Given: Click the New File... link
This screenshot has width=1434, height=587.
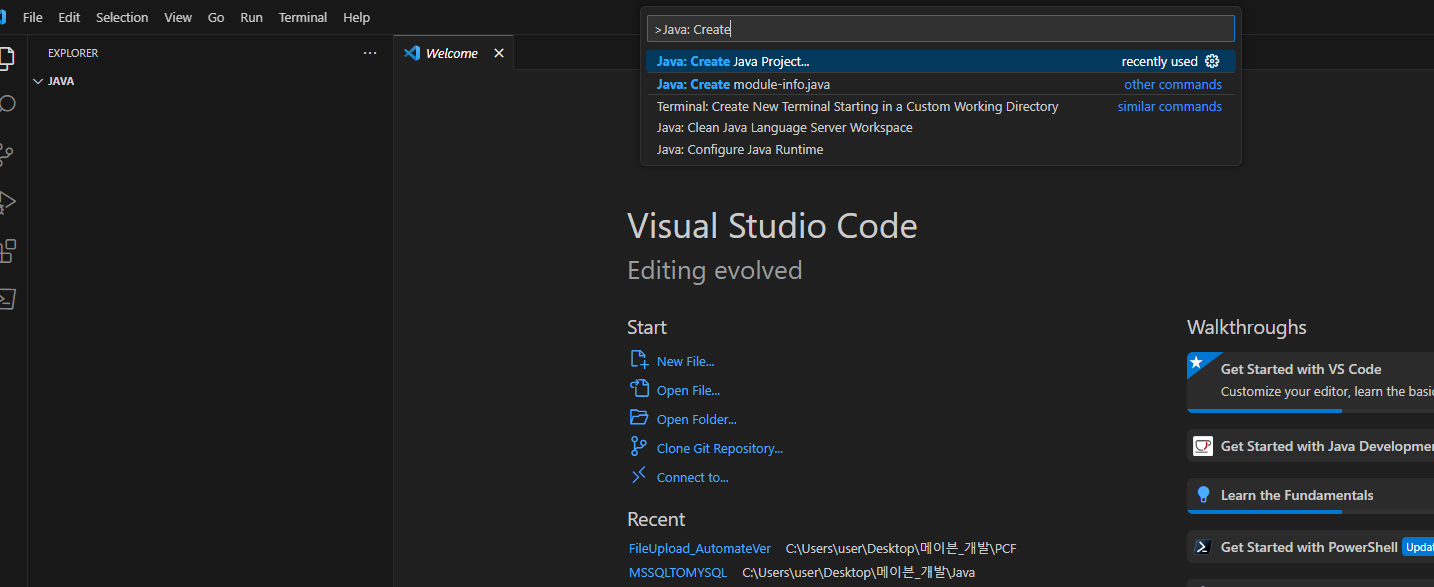Looking at the screenshot, I should pos(685,361).
